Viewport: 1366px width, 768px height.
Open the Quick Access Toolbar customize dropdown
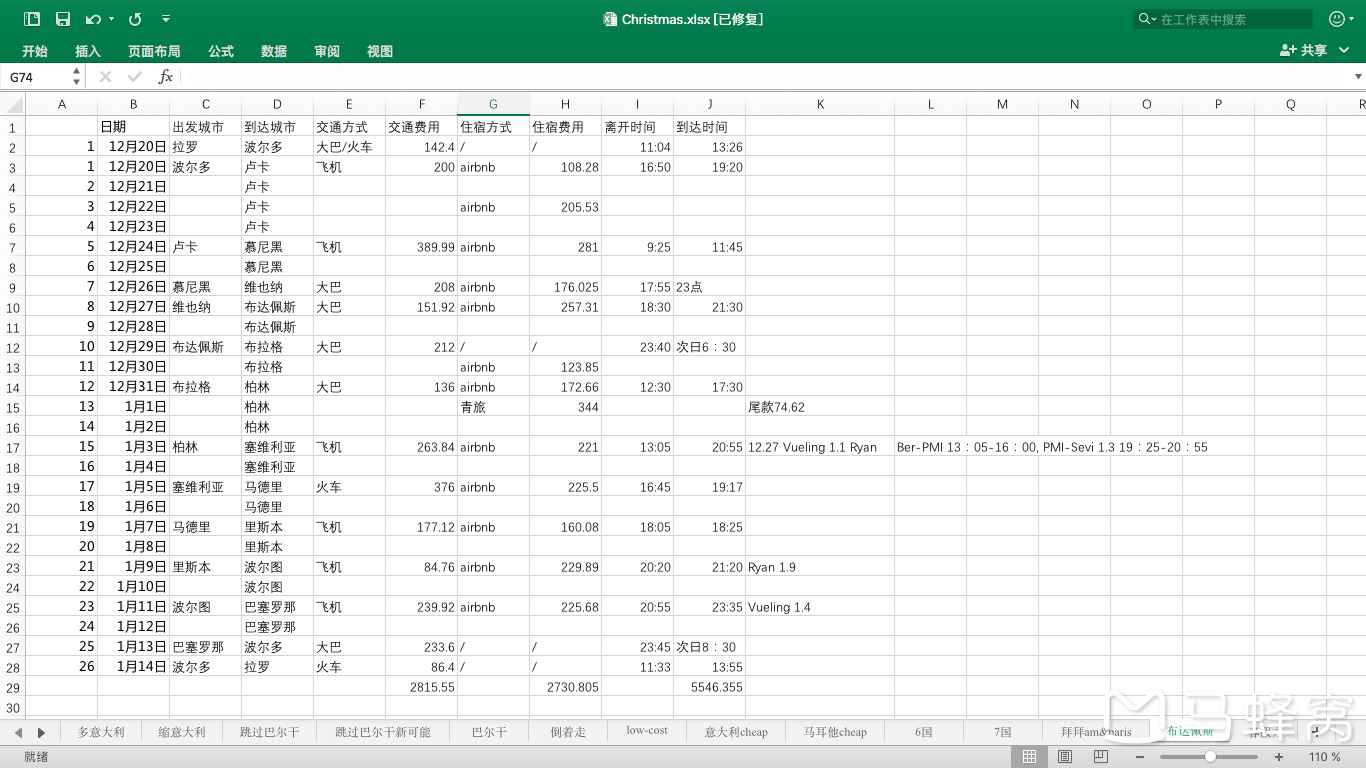click(166, 18)
